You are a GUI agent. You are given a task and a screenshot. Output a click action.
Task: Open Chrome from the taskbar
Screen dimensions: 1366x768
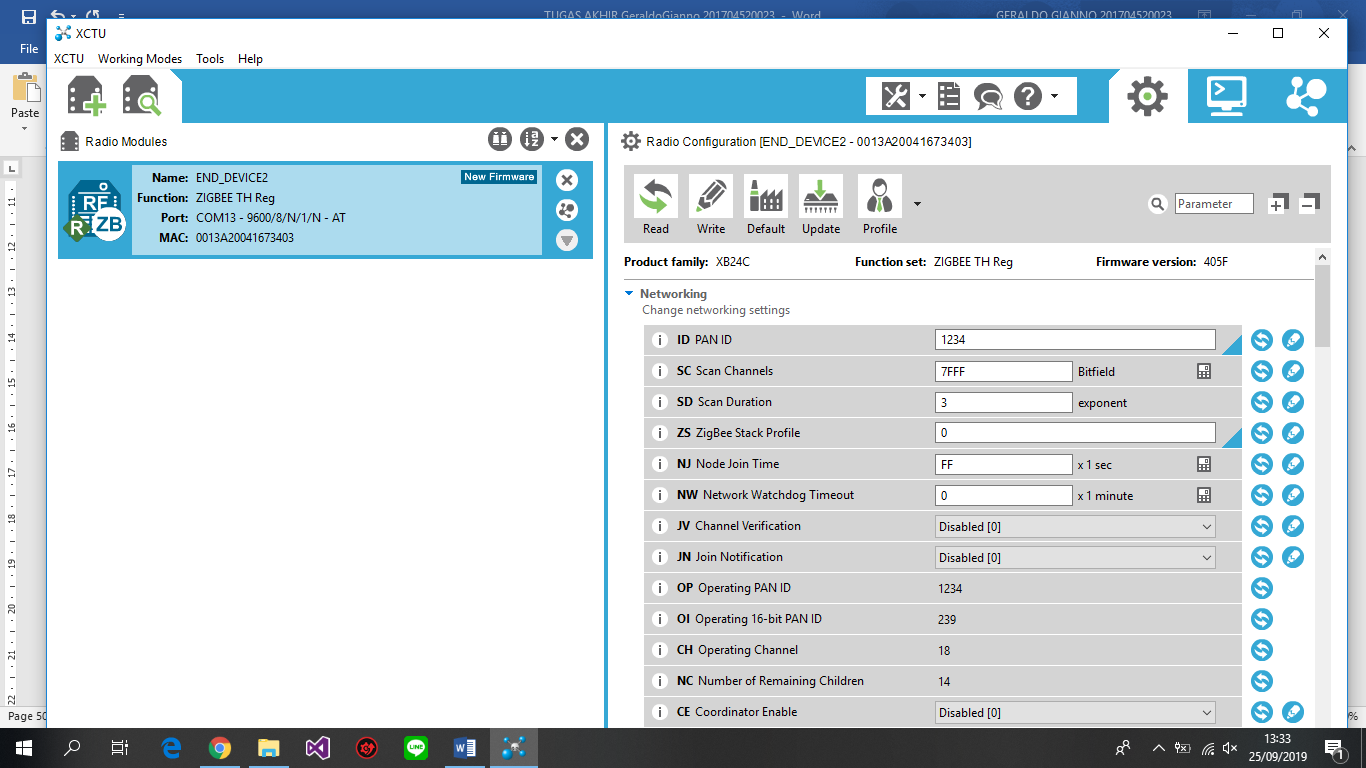220,747
